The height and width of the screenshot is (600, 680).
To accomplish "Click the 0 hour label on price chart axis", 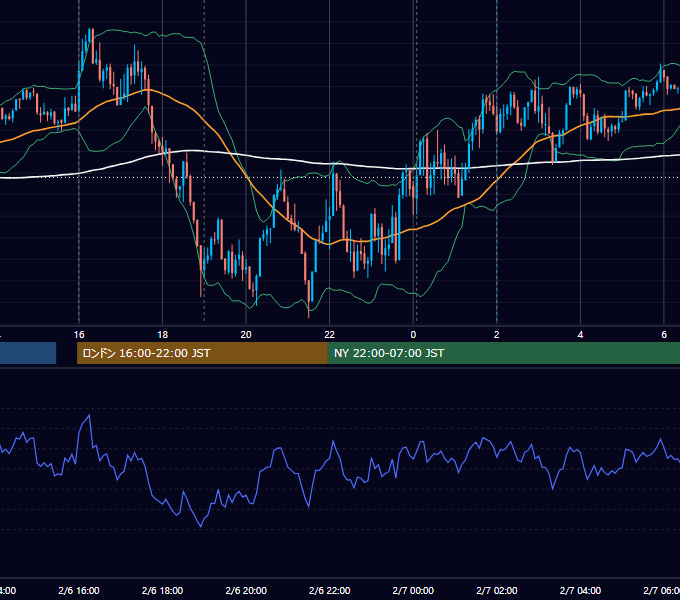I will point(413,335).
